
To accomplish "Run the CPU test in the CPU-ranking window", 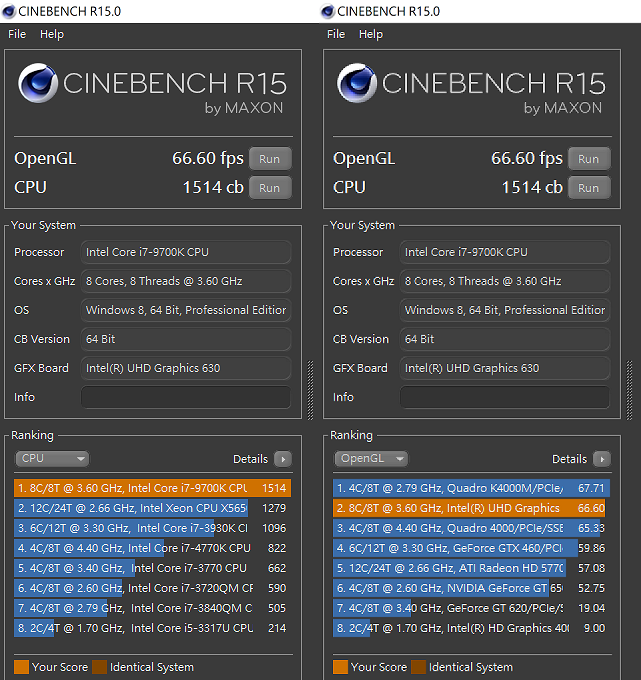I will [270, 187].
